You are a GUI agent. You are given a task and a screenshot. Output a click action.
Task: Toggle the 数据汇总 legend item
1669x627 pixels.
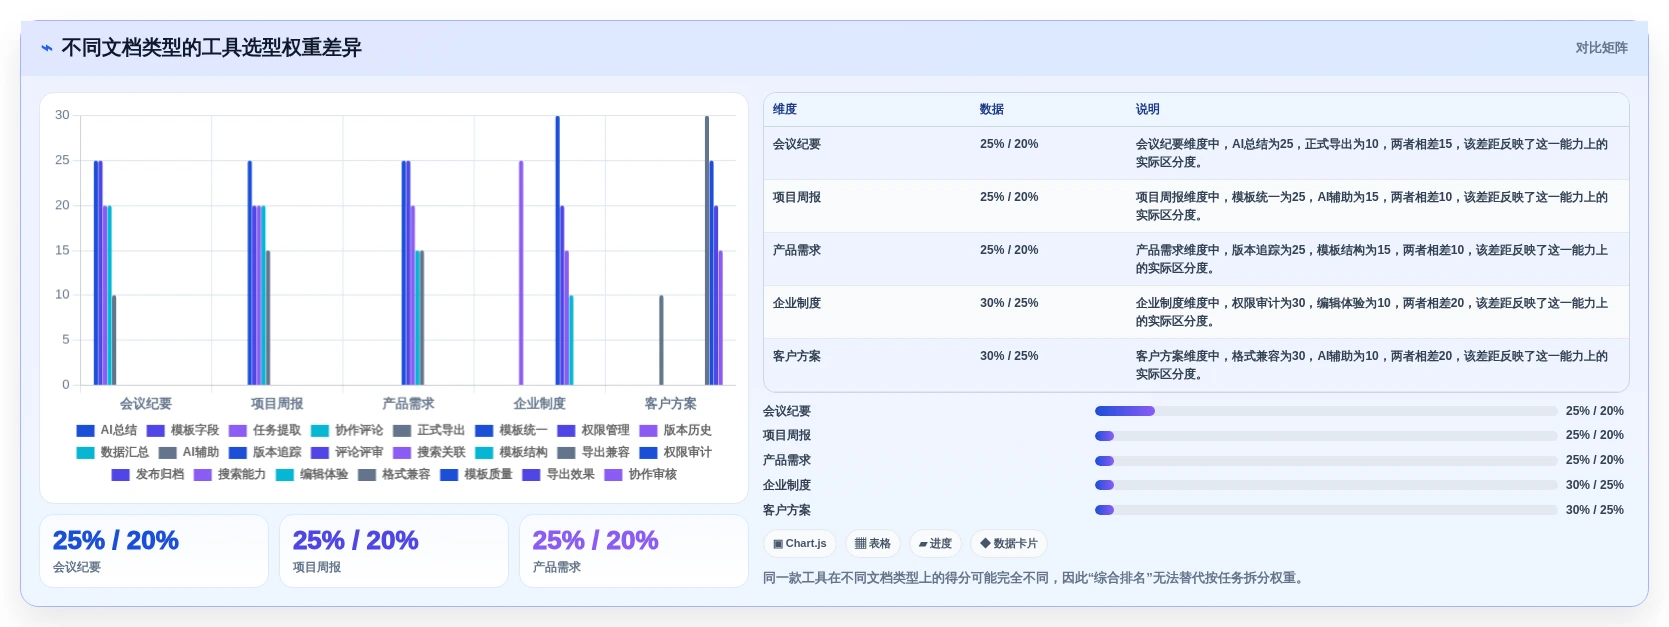(112, 453)
